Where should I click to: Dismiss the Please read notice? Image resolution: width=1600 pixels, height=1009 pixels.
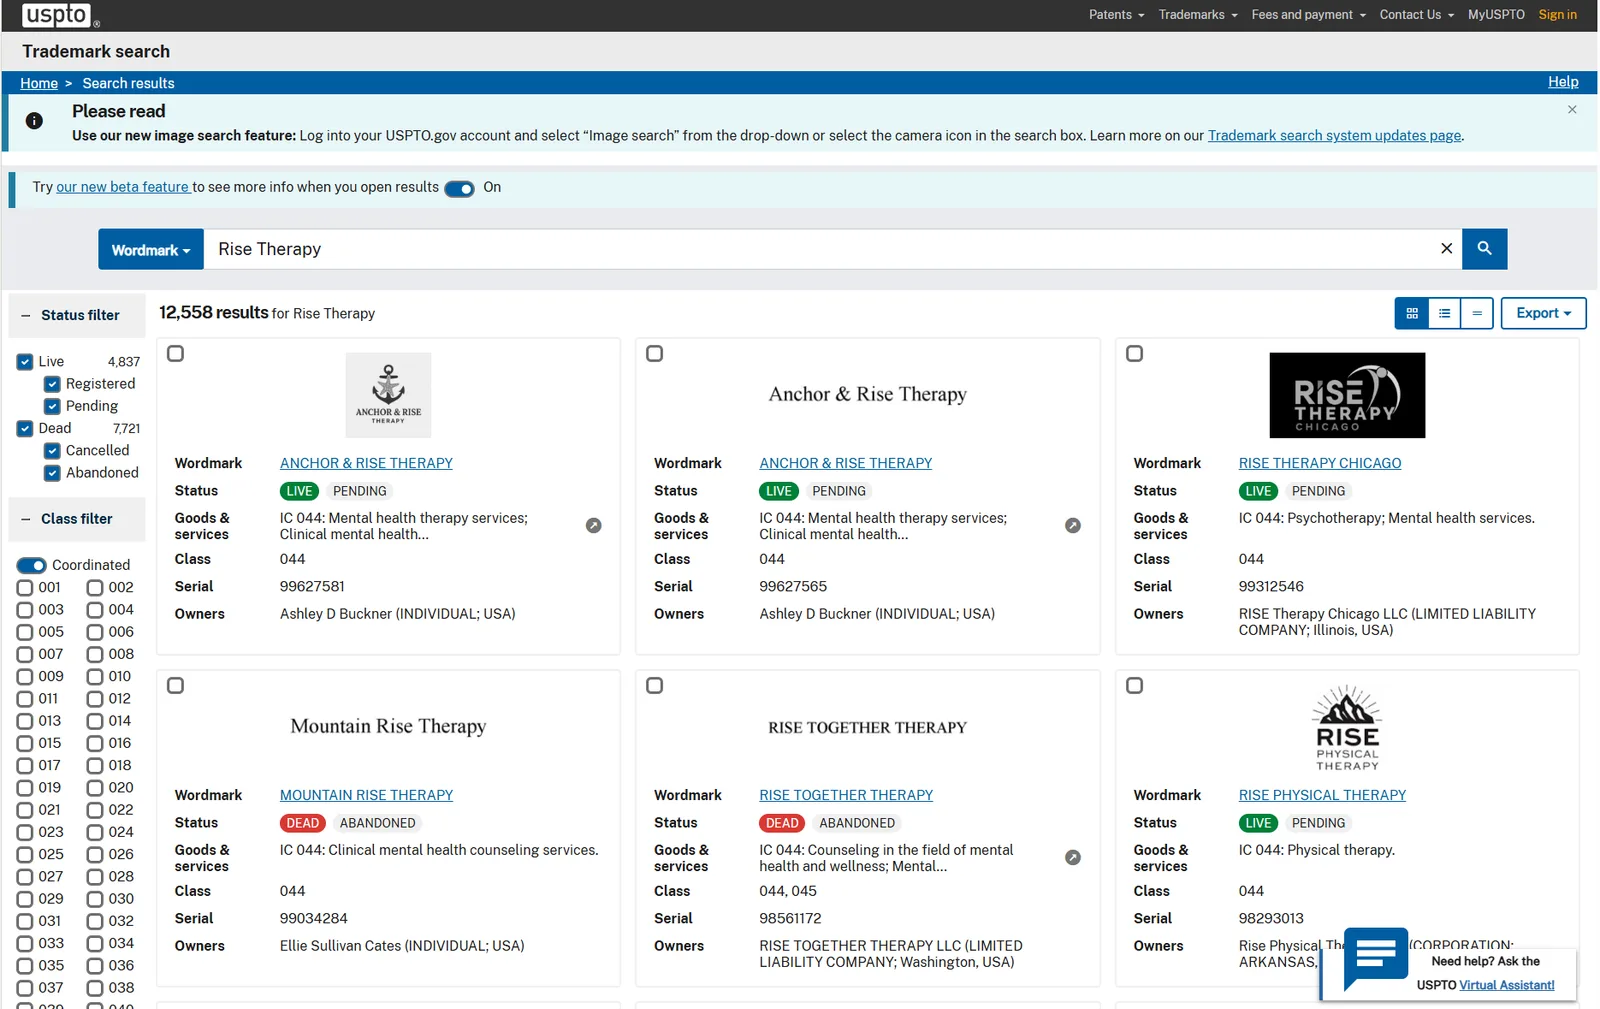(1572, 109)
